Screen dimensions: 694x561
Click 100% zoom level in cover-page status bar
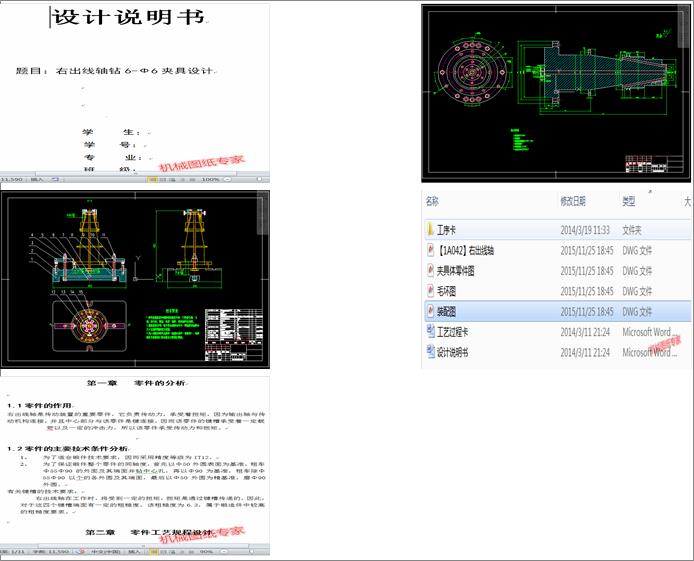[210, 179]
